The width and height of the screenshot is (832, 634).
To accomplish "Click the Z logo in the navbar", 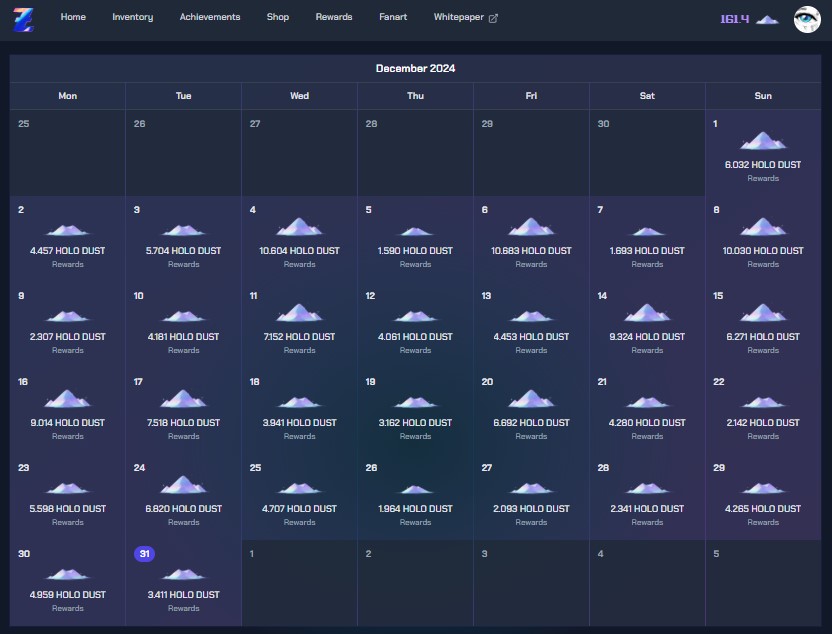I will [23, 18].
